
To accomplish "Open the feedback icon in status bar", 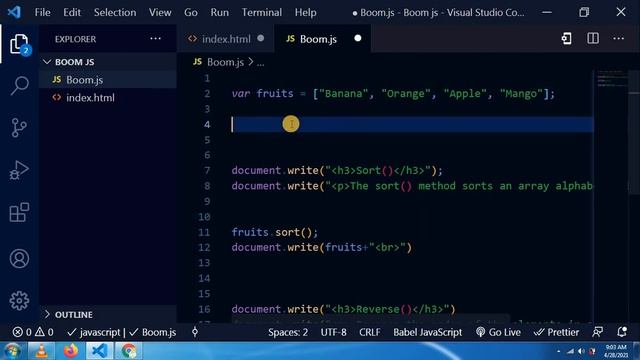I will 598,332.
